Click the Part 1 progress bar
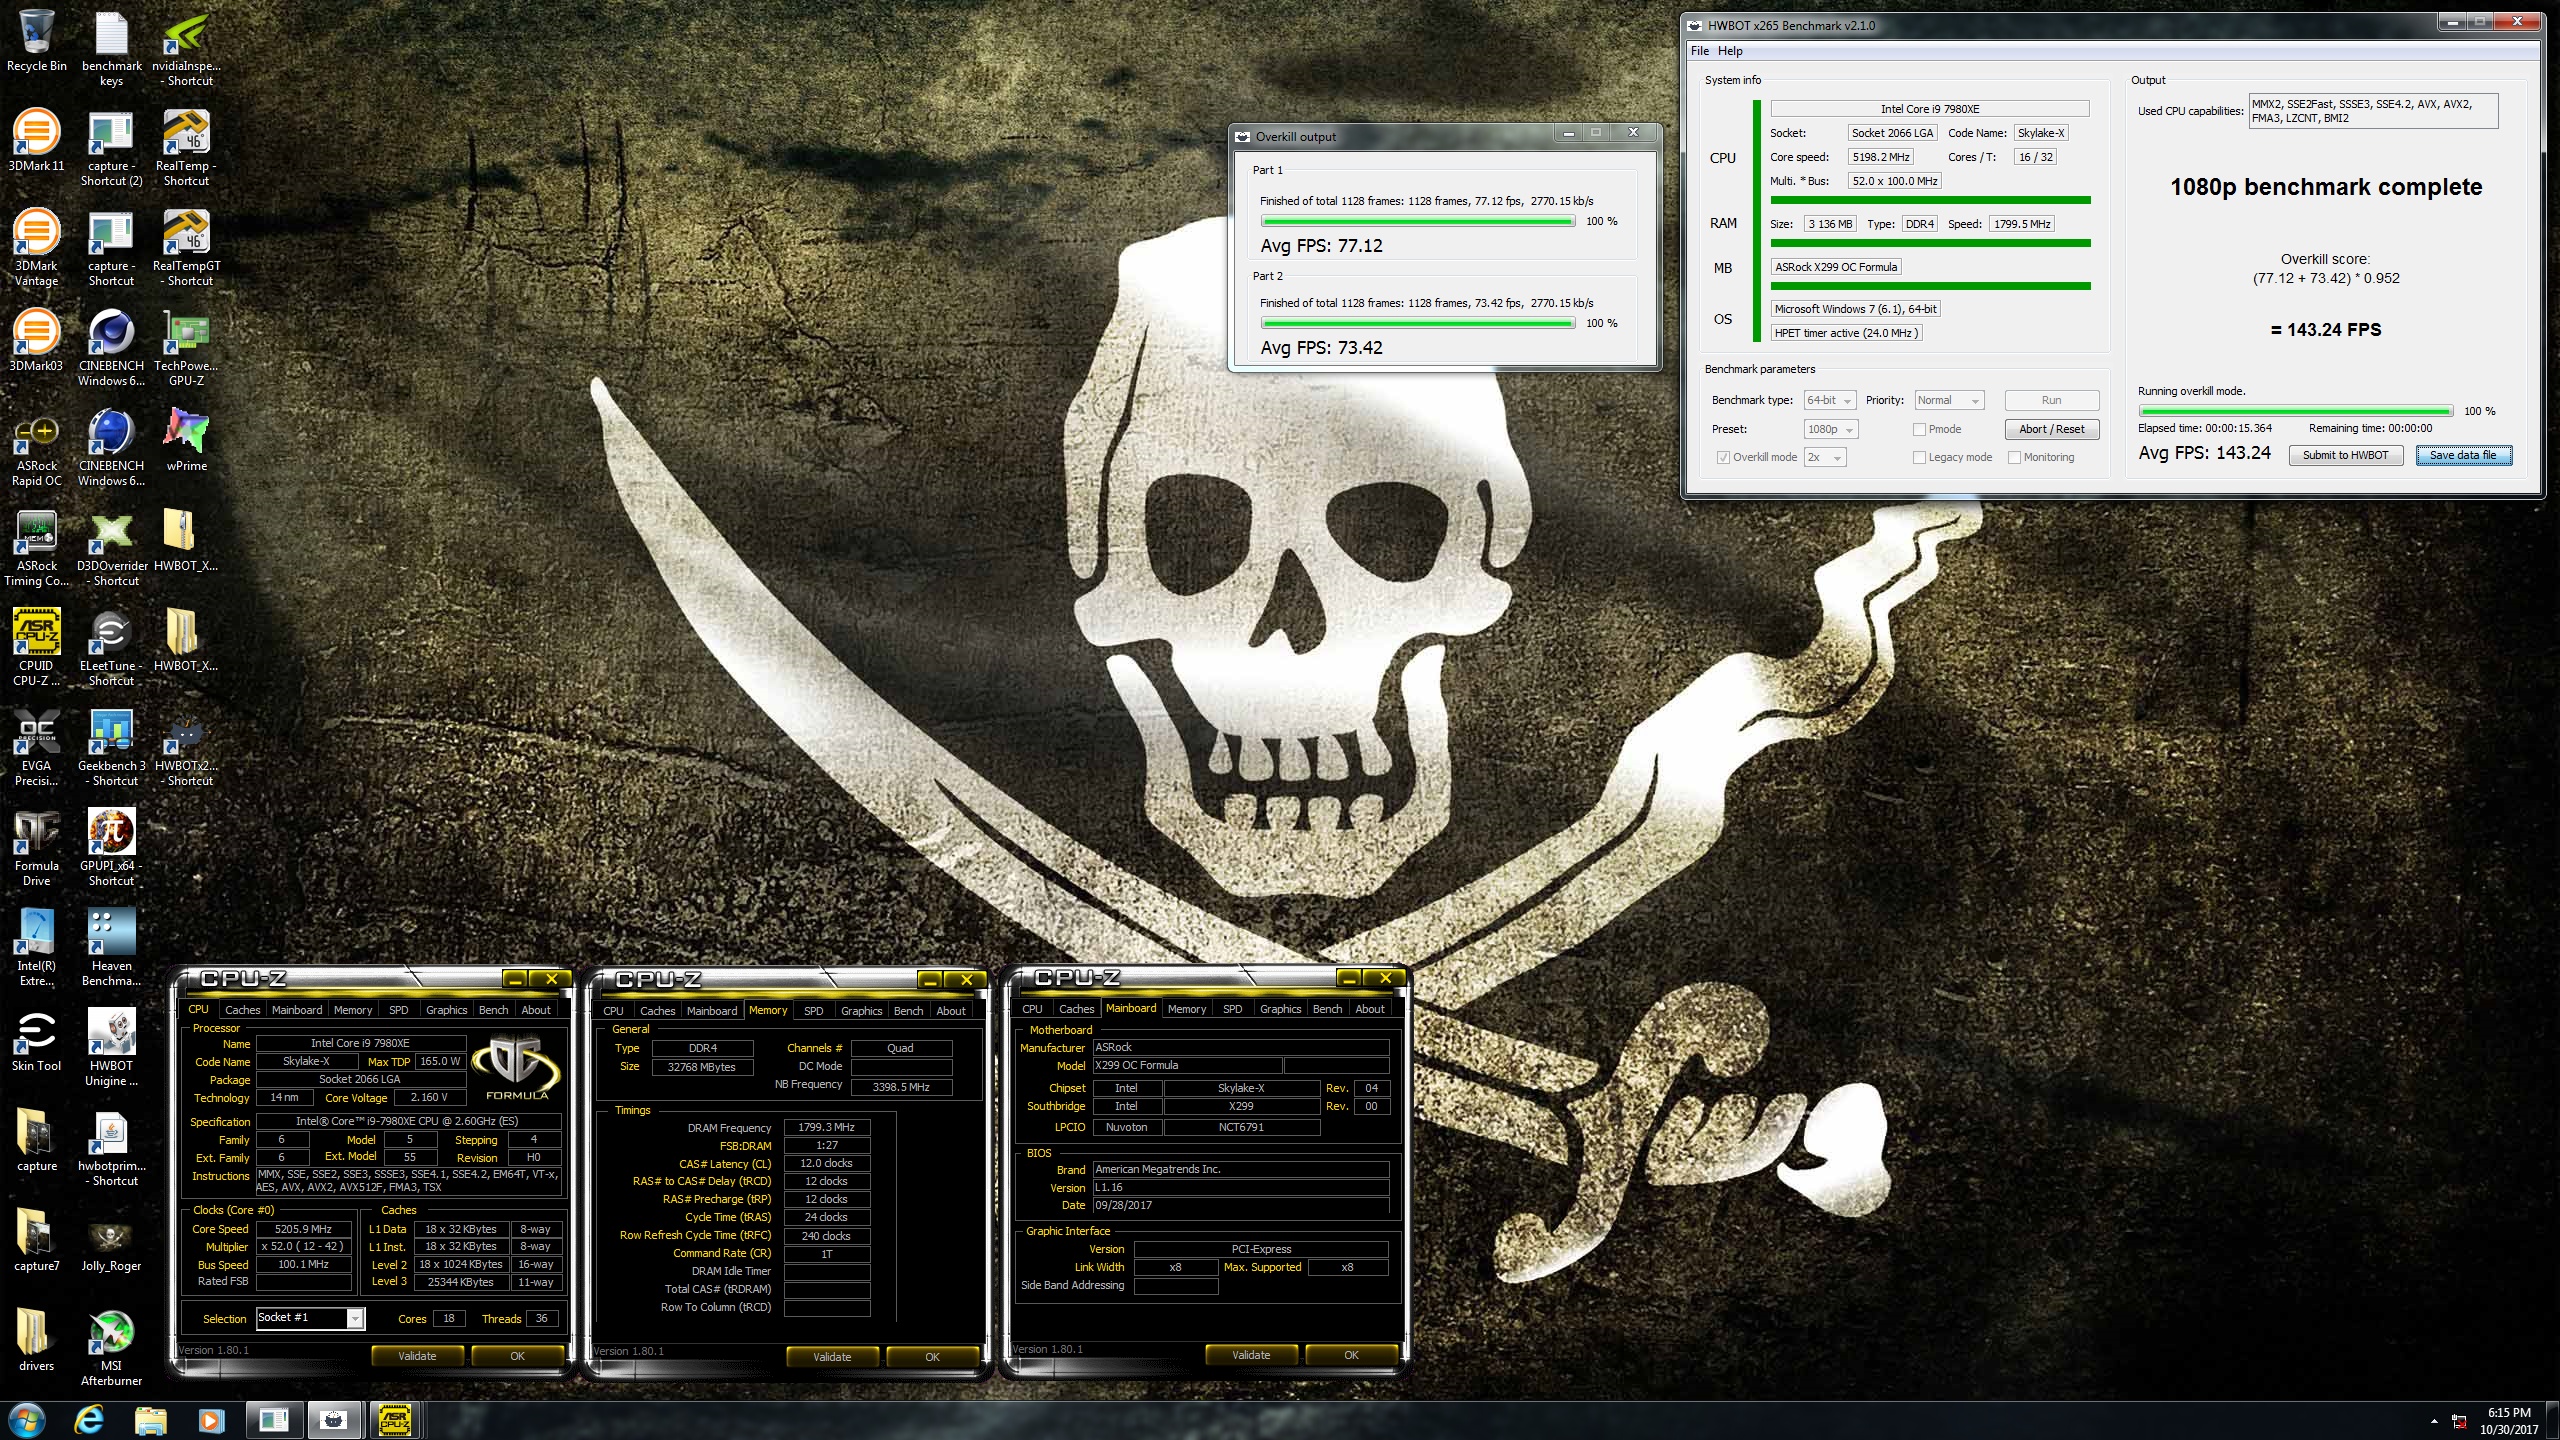Image resolution: width=2560 pixels, height=1440 pixels. coord(1417,221)
